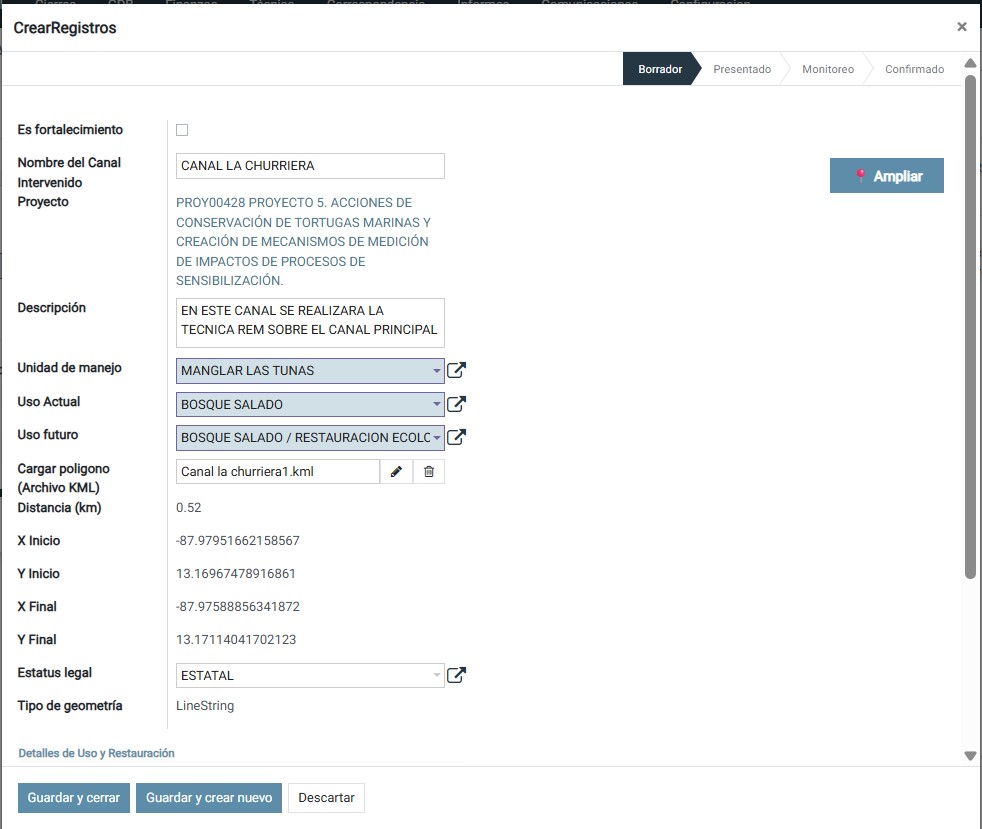Select Borrador status stage

coord(660,69)
